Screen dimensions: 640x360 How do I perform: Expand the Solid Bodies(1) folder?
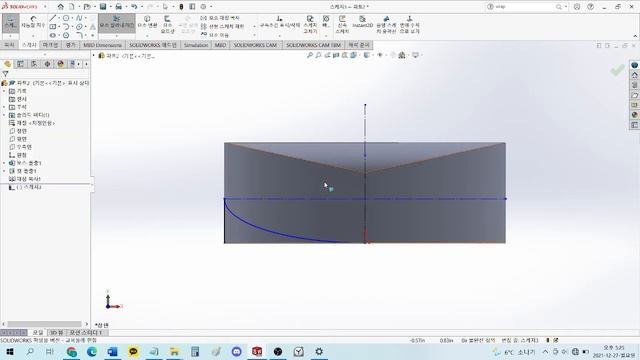tap(4, 115)
